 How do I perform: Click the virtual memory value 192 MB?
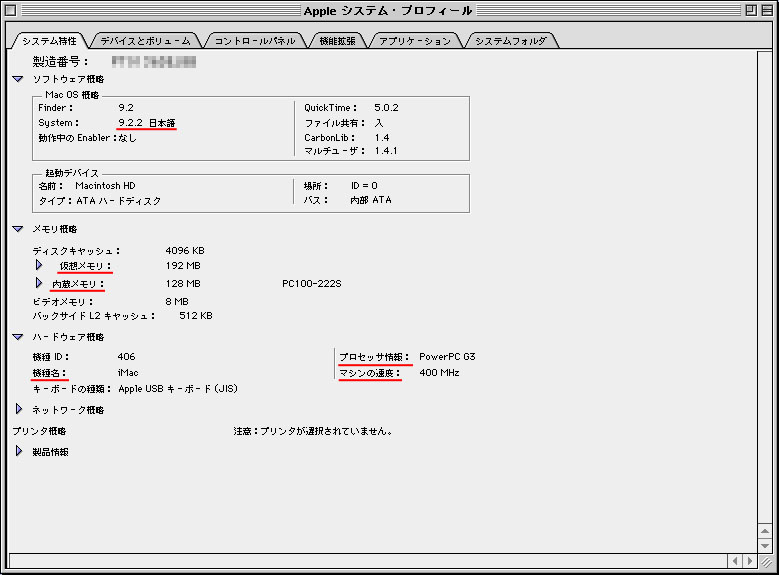[183, 266]
